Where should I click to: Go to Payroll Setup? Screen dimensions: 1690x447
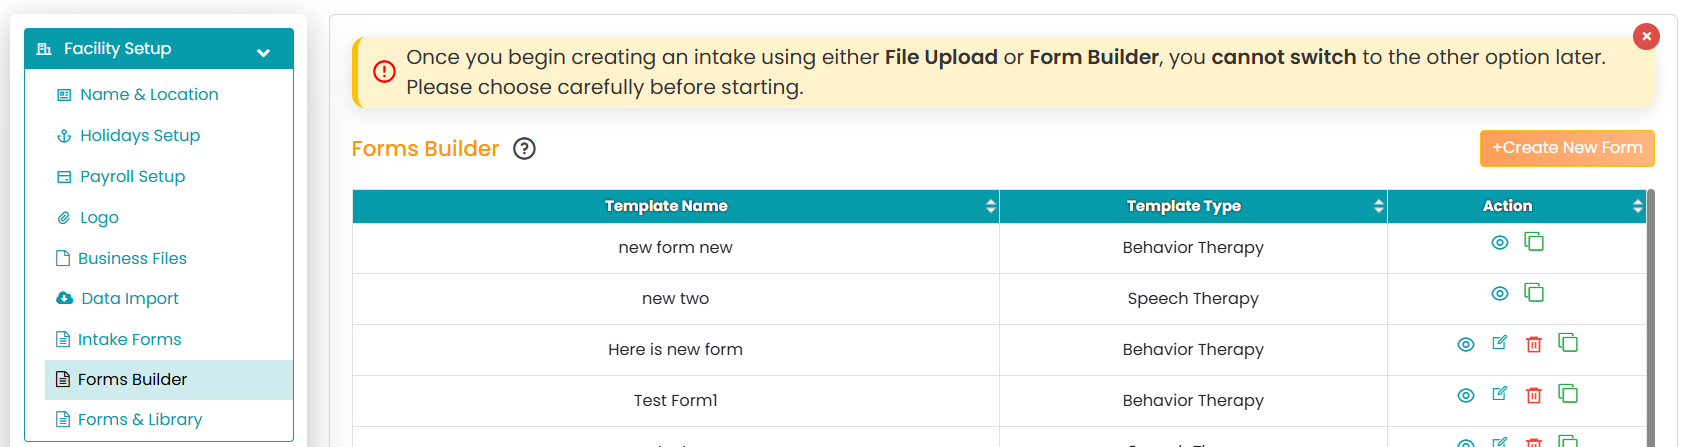pos(132,176)
